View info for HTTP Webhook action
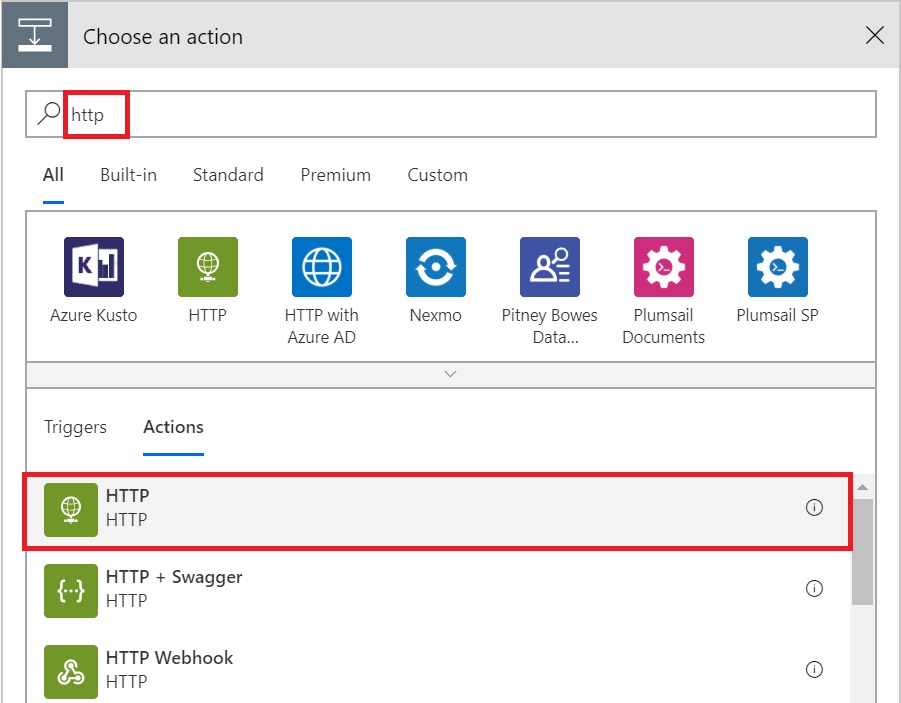 point(814,670)
